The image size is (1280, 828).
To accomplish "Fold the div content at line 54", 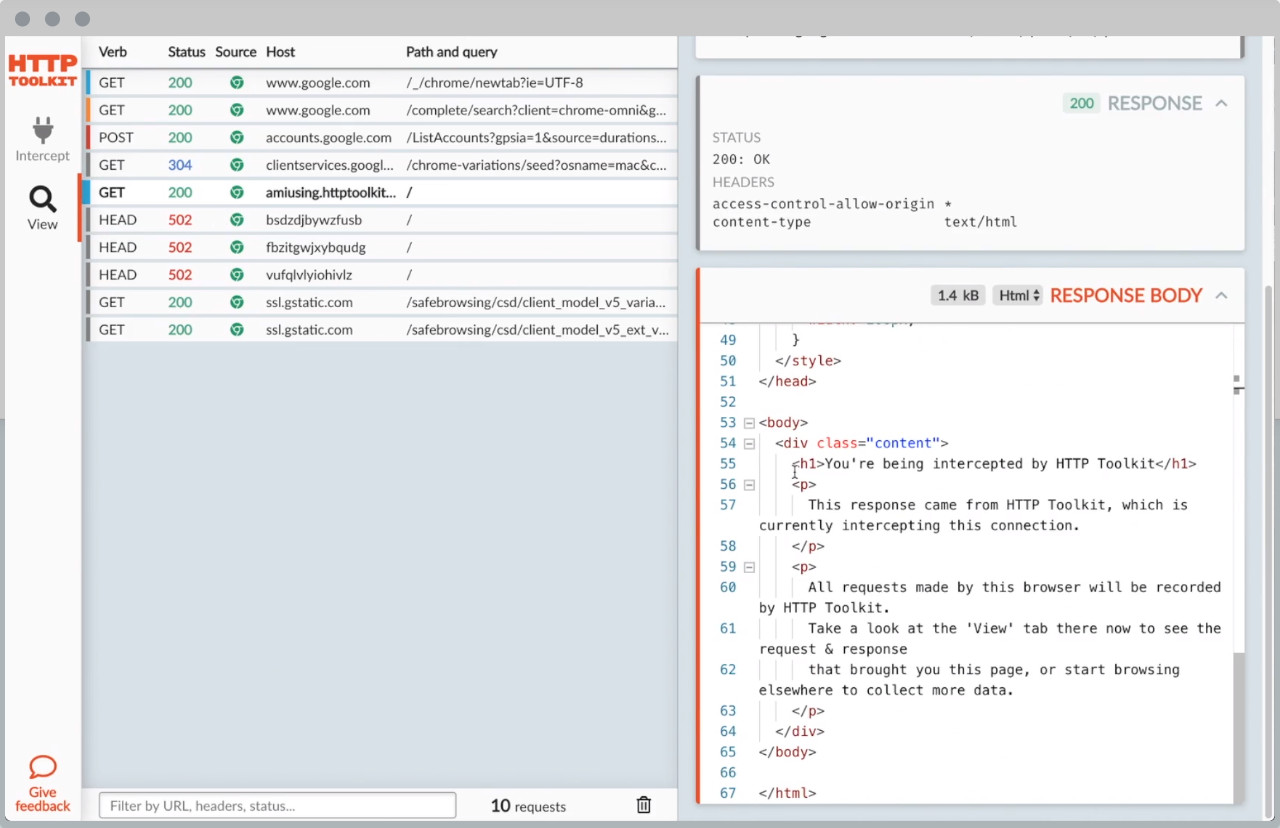I will pos(748,443).
